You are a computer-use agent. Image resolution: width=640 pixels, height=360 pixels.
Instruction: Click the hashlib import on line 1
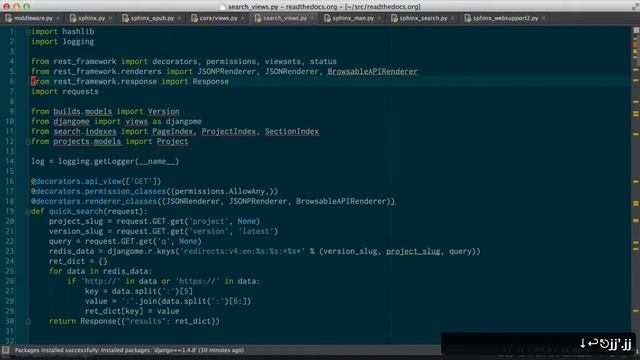78,31
